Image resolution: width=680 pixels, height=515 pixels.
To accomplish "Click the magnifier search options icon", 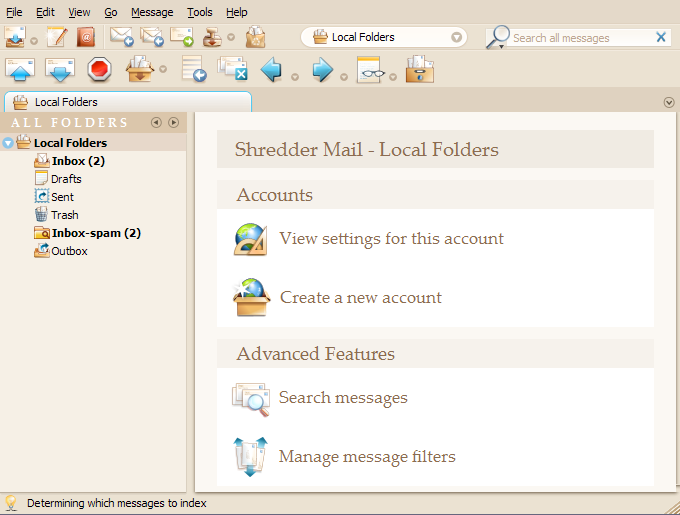I will 497,38.
